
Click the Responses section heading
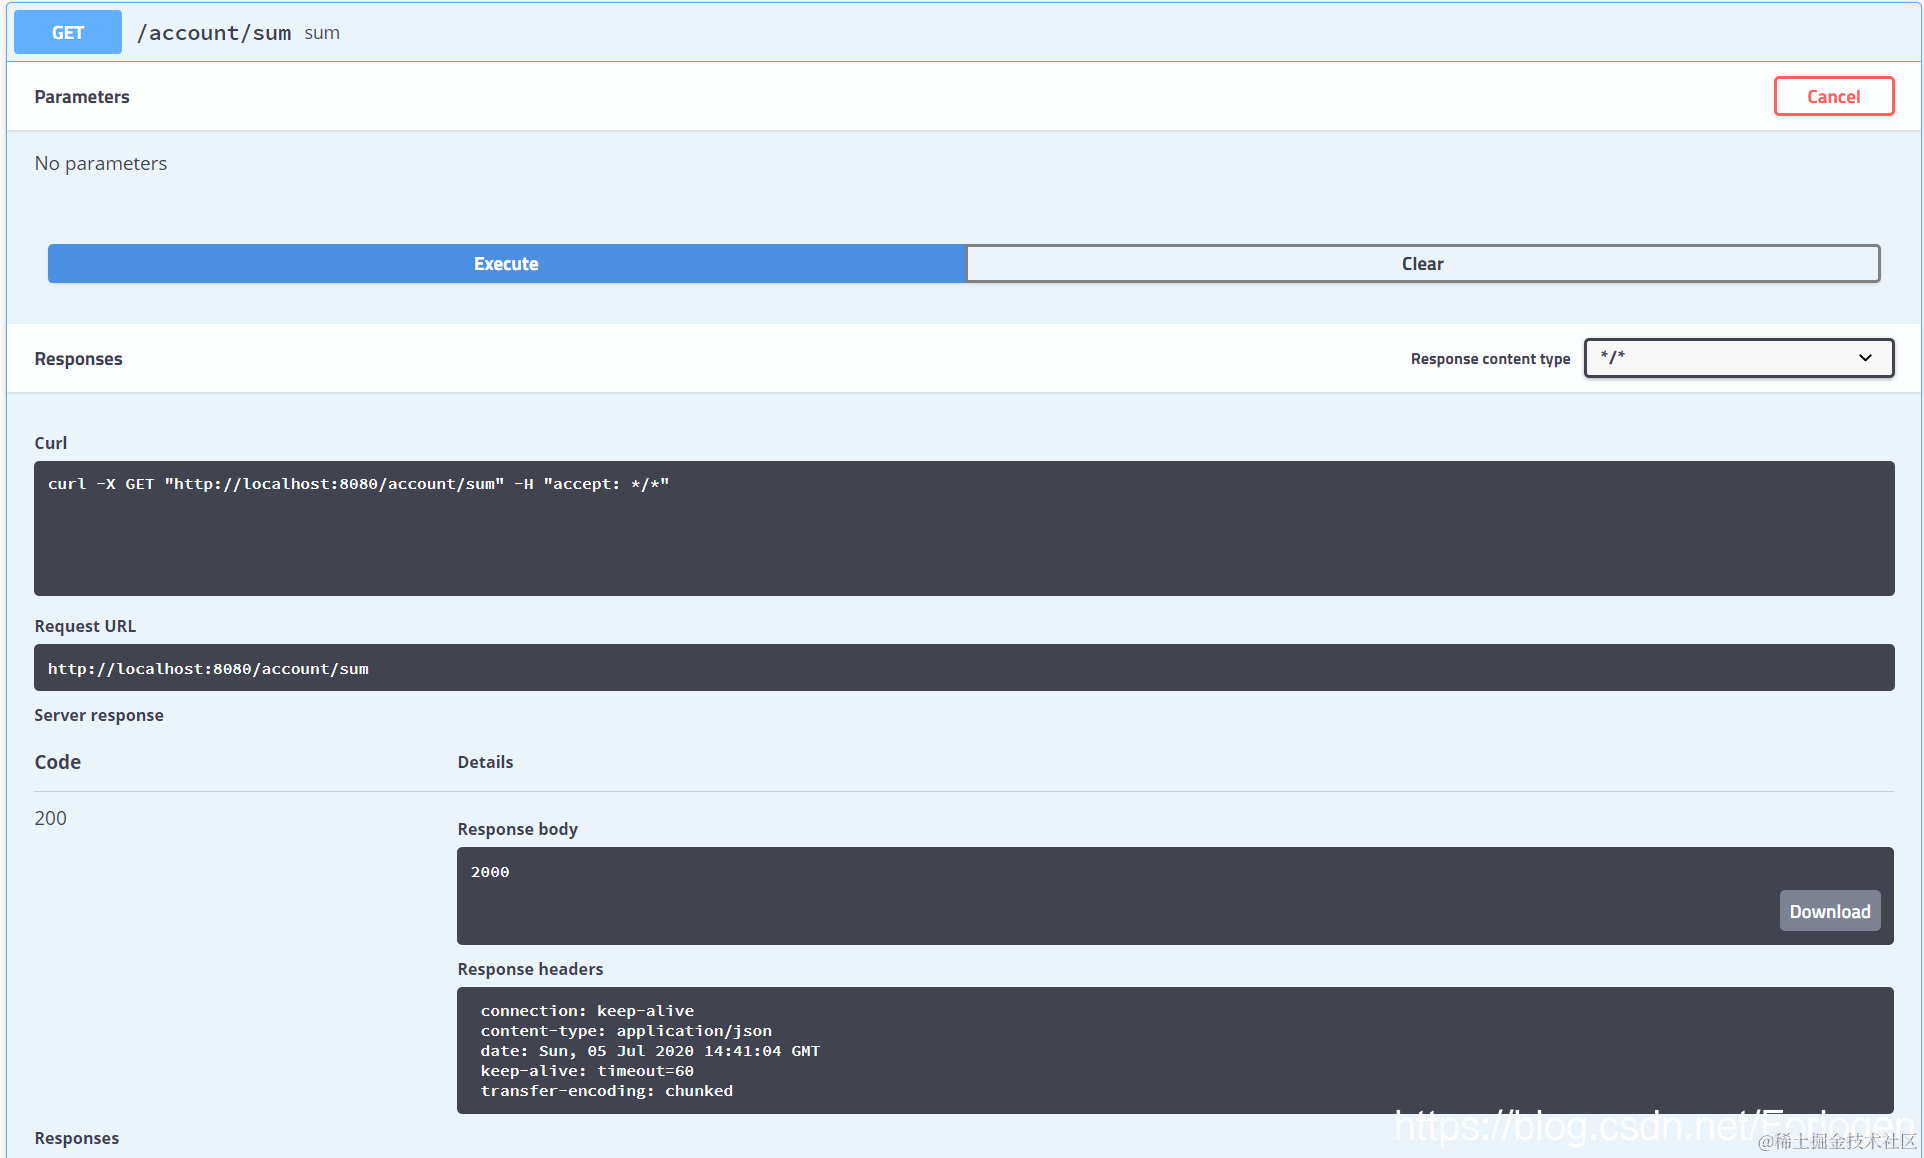tap(78, 359)
